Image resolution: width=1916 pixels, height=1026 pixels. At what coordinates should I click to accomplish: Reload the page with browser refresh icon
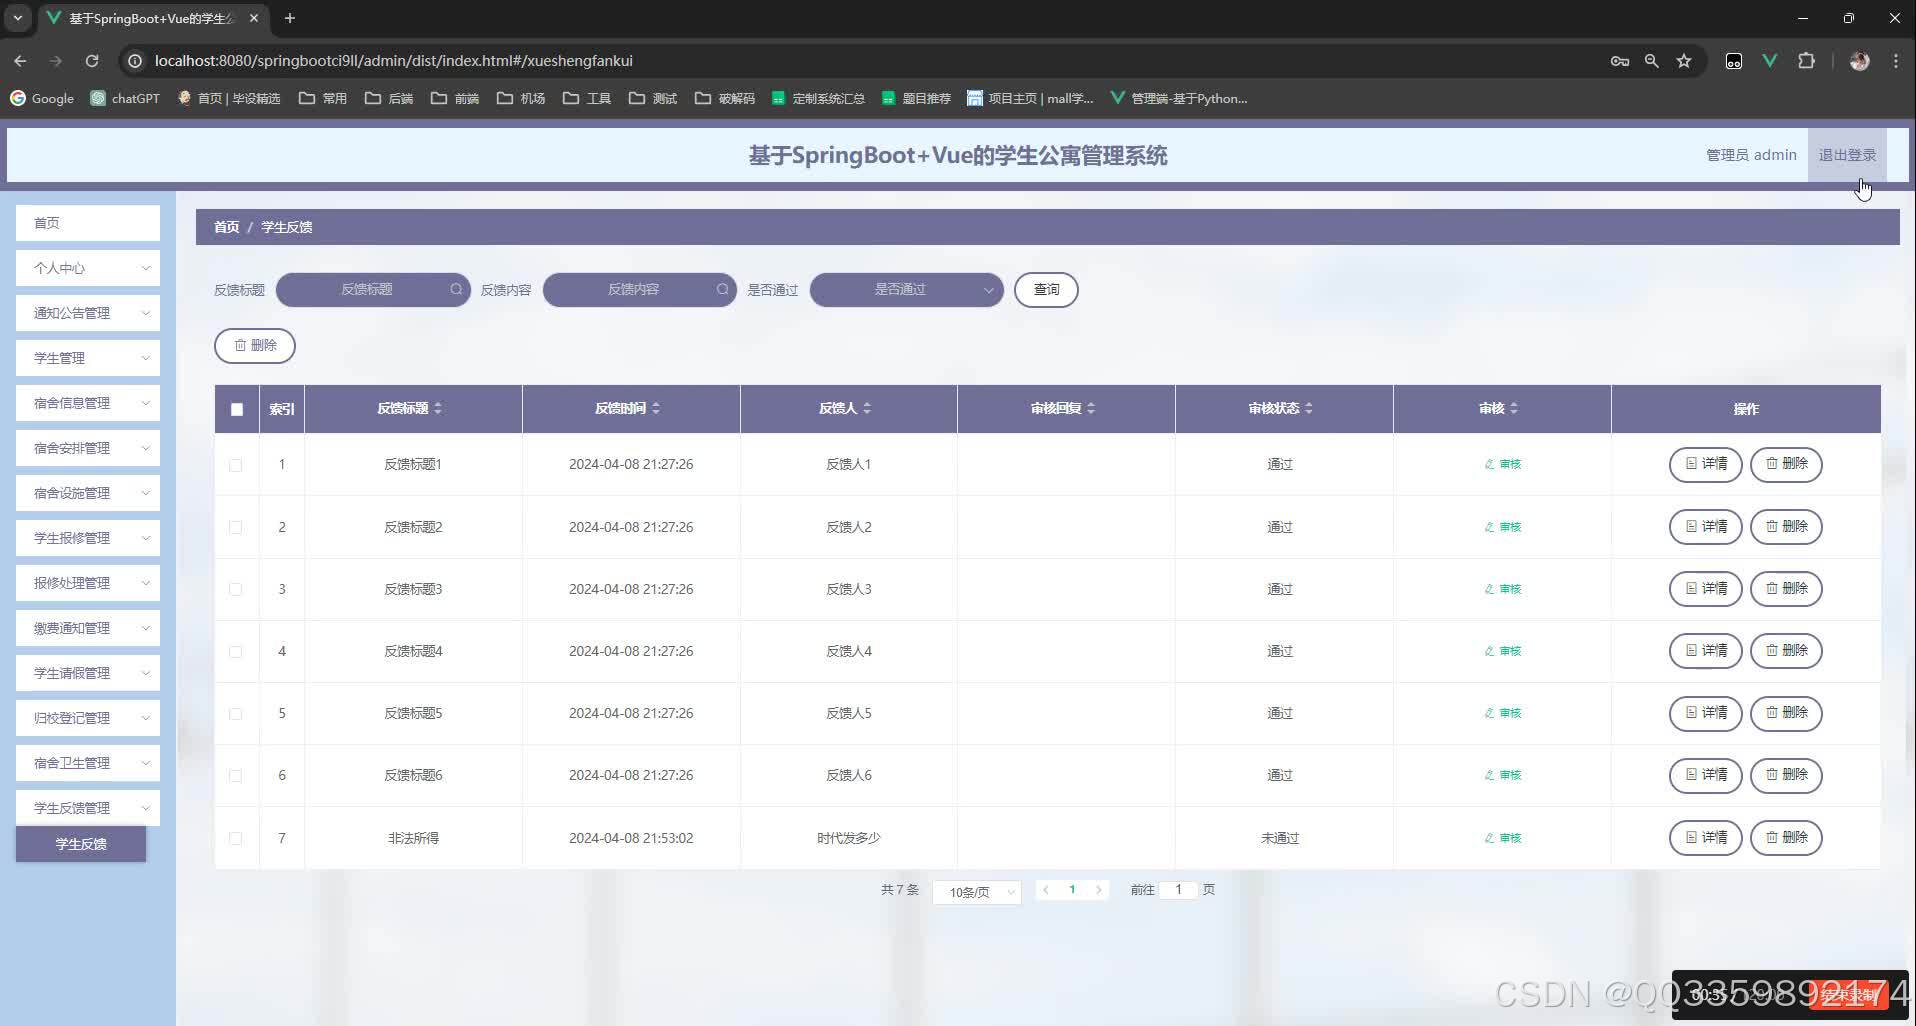point(92,61)
